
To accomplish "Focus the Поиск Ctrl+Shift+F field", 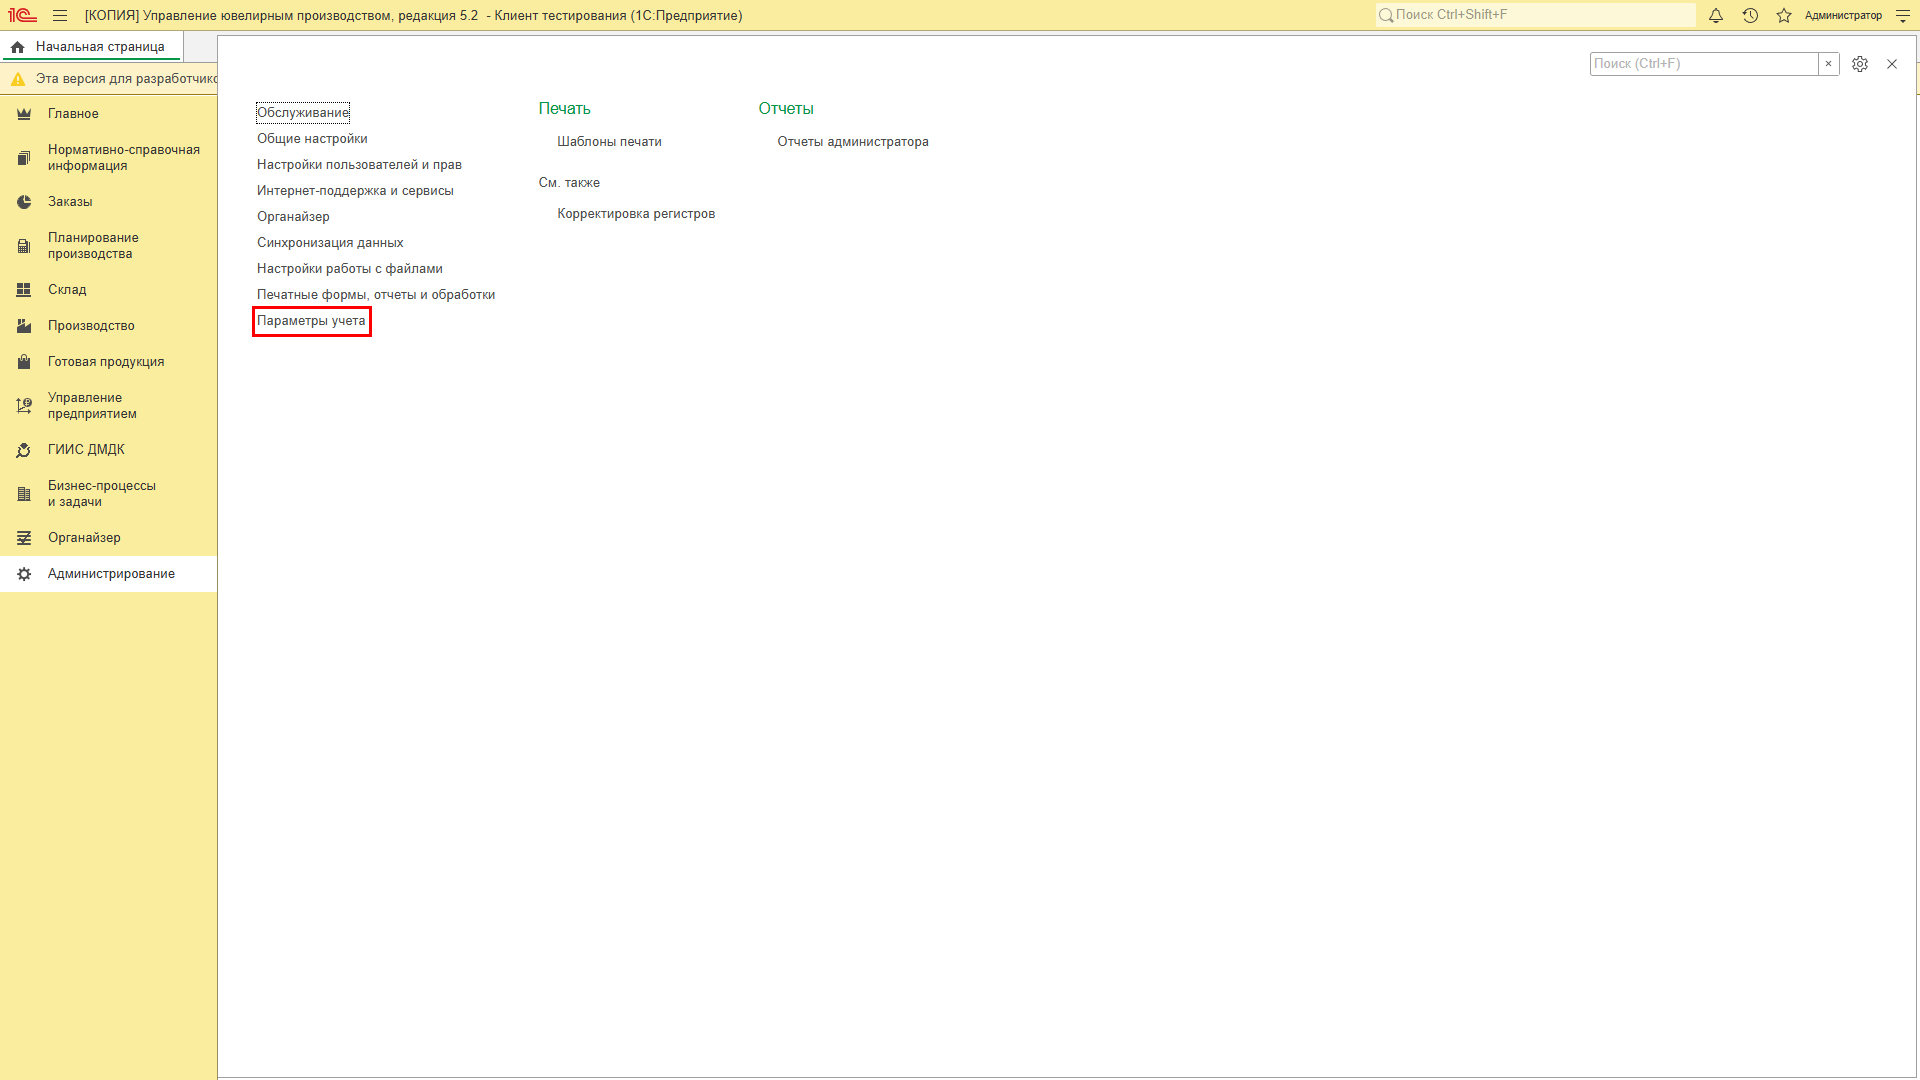I will [1536, 15].
